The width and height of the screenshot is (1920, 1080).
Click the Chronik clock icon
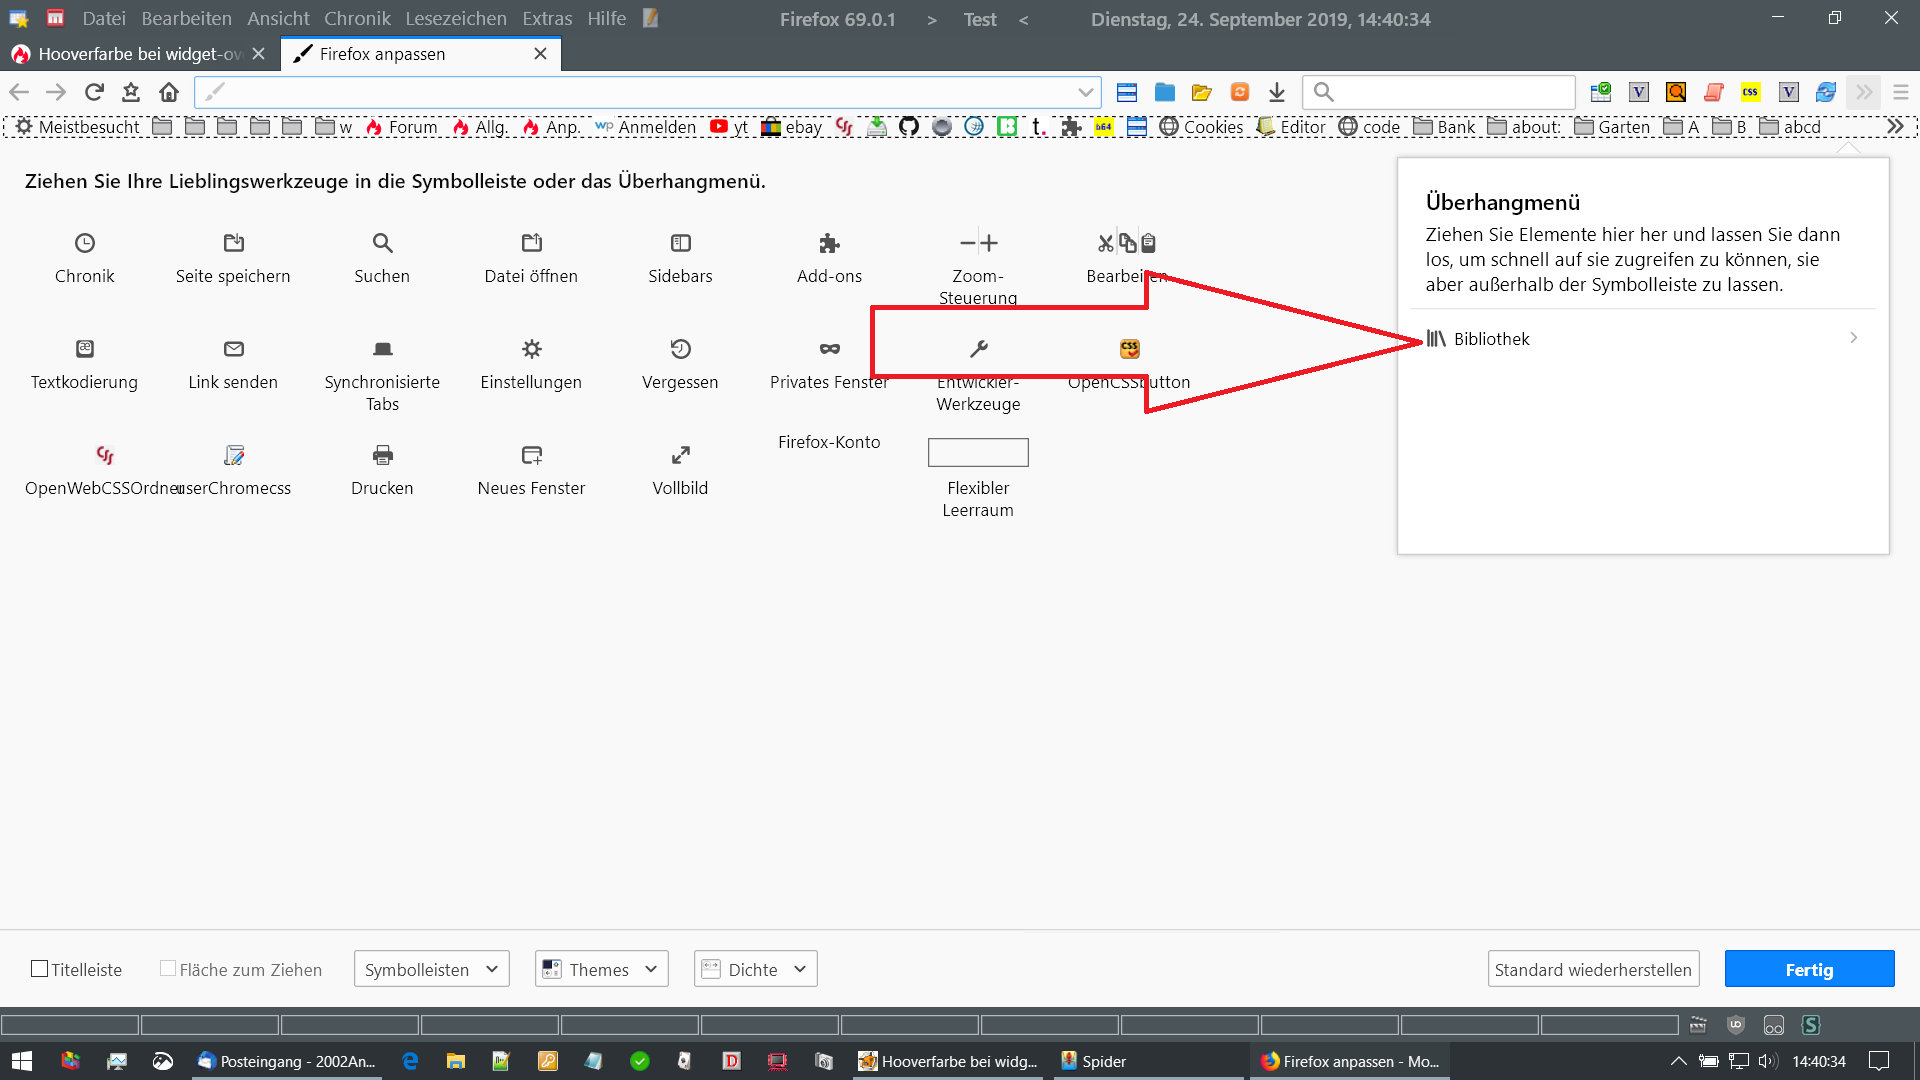(85, 243)
